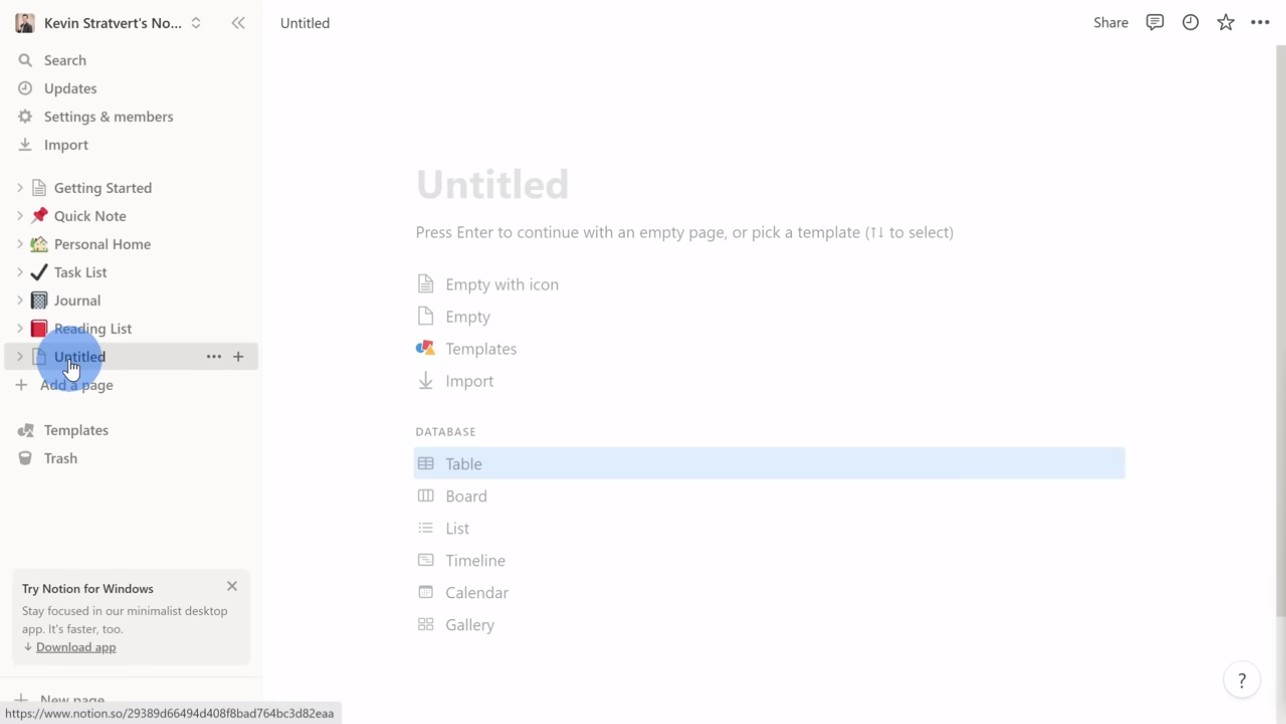Open the three-dot page menu at top right
This screenshot has height=724, width=1286.
pyautogui.click(x=1260, y=23)
